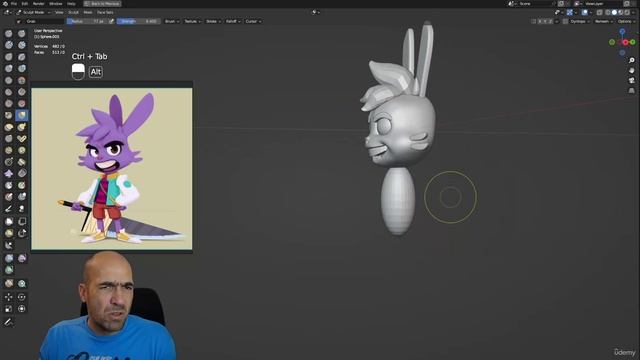Adjust the brush Radius slider
Image resolution: width=640 pixels, height=360 pixels.
coord(87,21)
